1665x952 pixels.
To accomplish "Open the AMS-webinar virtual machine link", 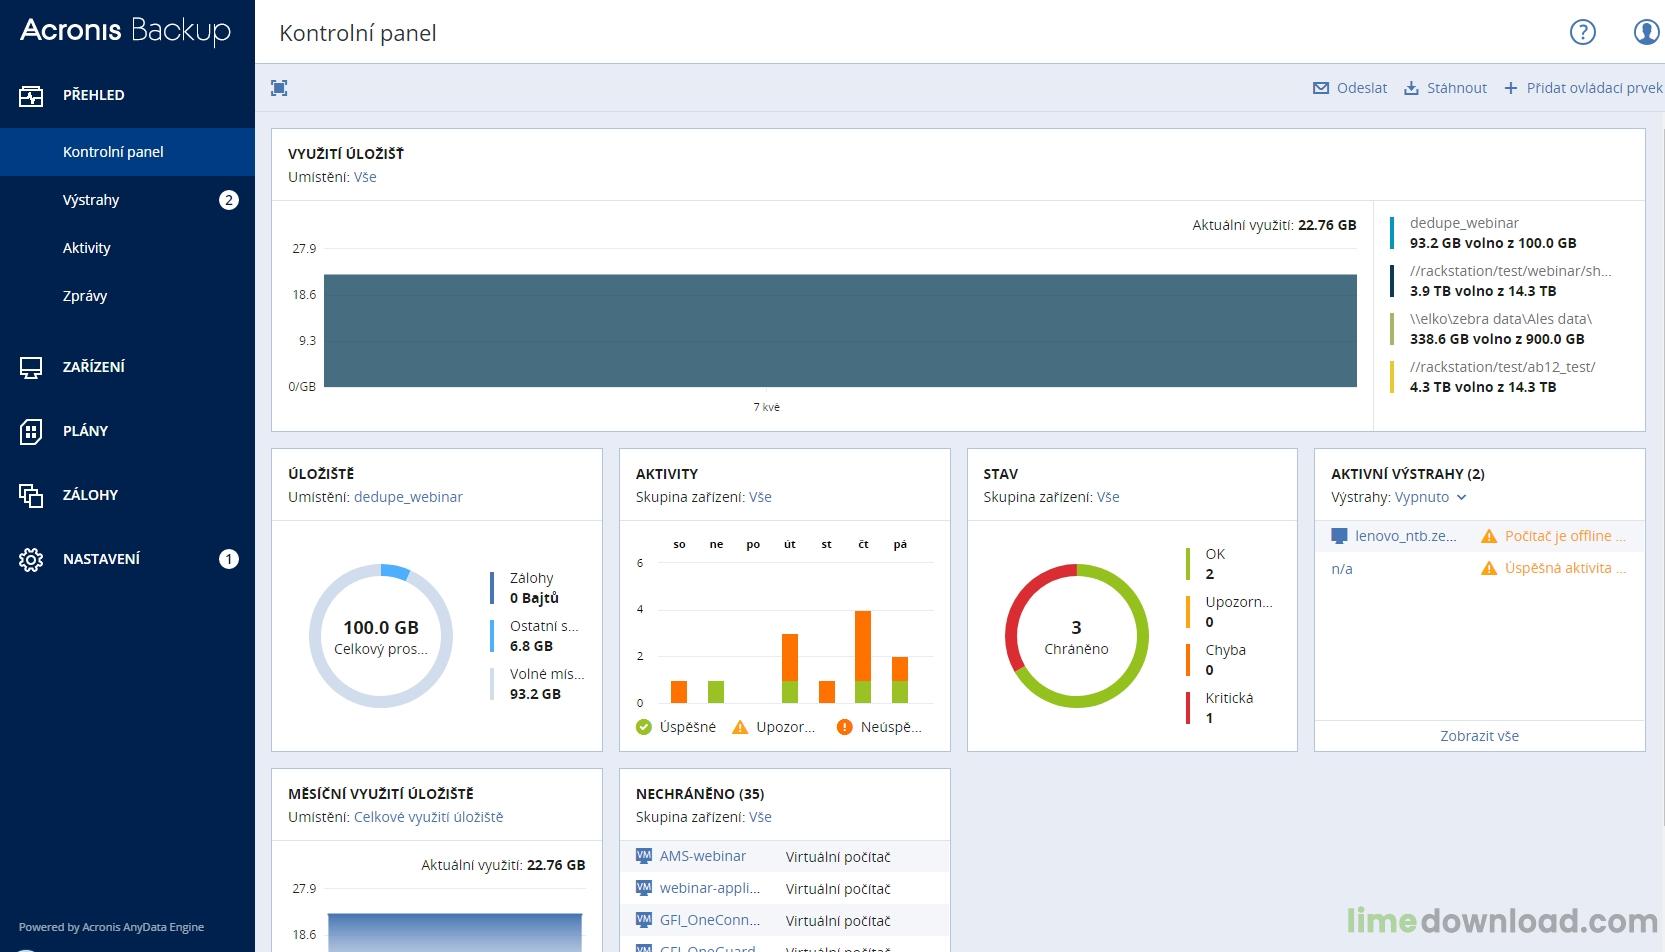I will (702, 856).
